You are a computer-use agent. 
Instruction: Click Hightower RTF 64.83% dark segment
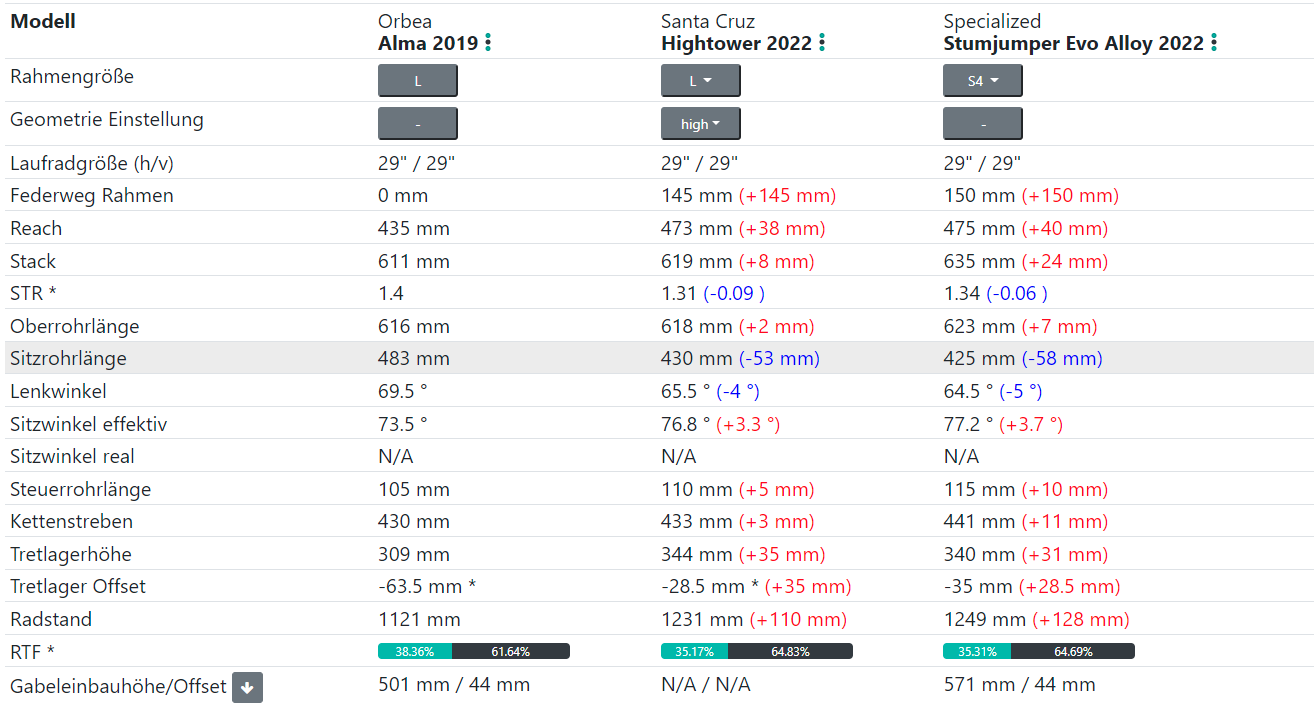[x=790, y=651]
